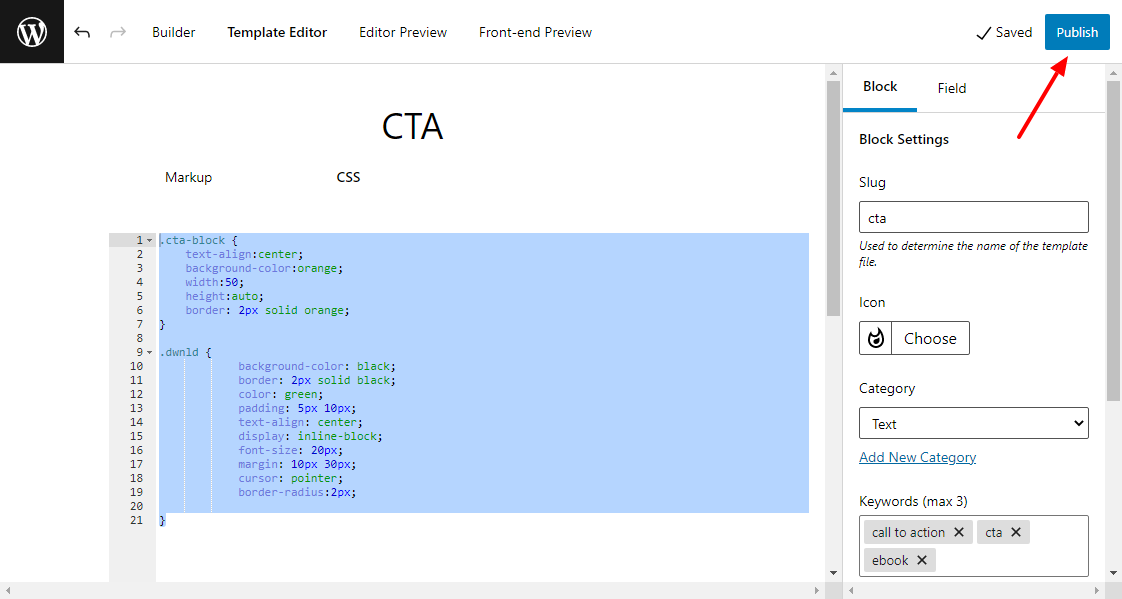The image size is (1122, 599).
Task: Remove the 'call to action' keyword
Action: [x=959, y=532]
